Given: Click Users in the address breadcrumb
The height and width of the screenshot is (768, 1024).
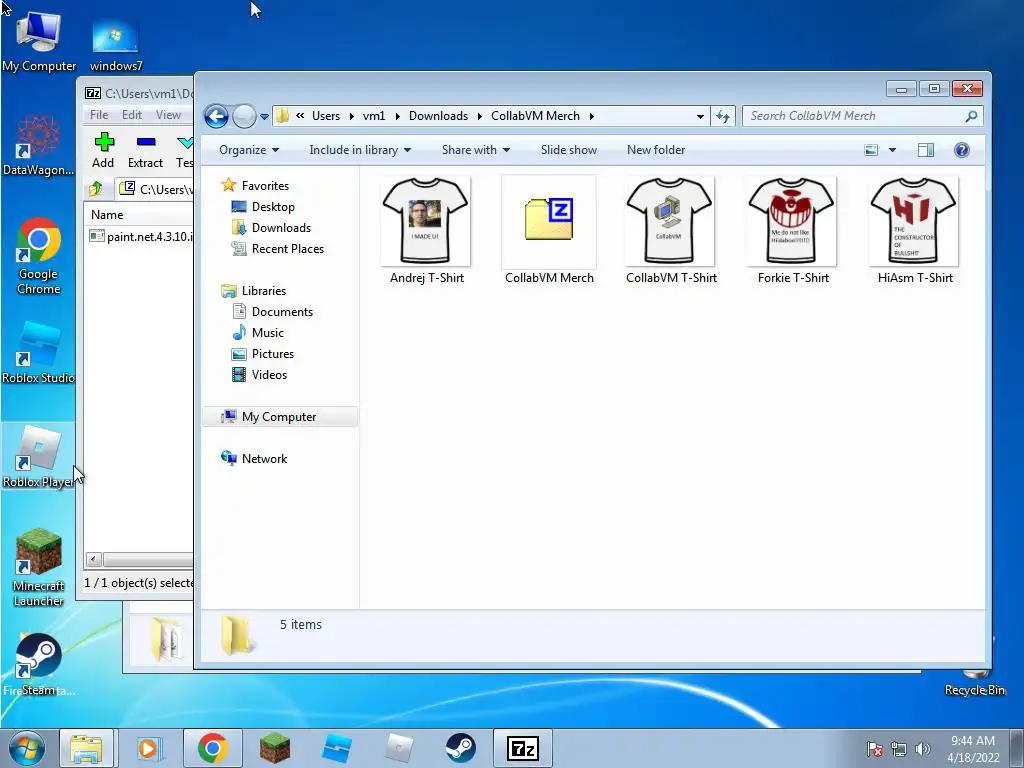Looking at the screenshot, I should pyautogui.click(x=326, y=116).
